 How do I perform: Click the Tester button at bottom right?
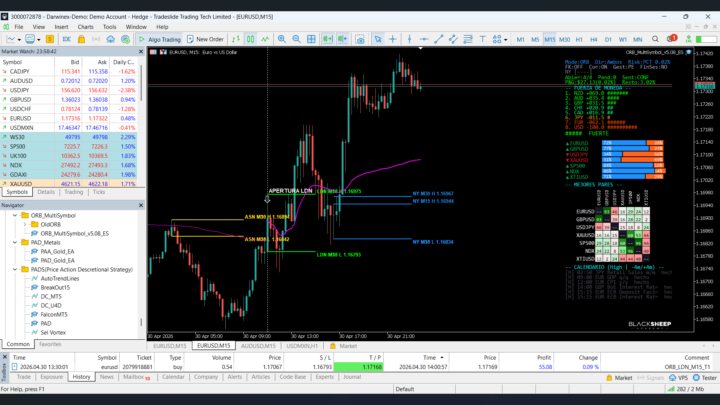tap(705, 377)
